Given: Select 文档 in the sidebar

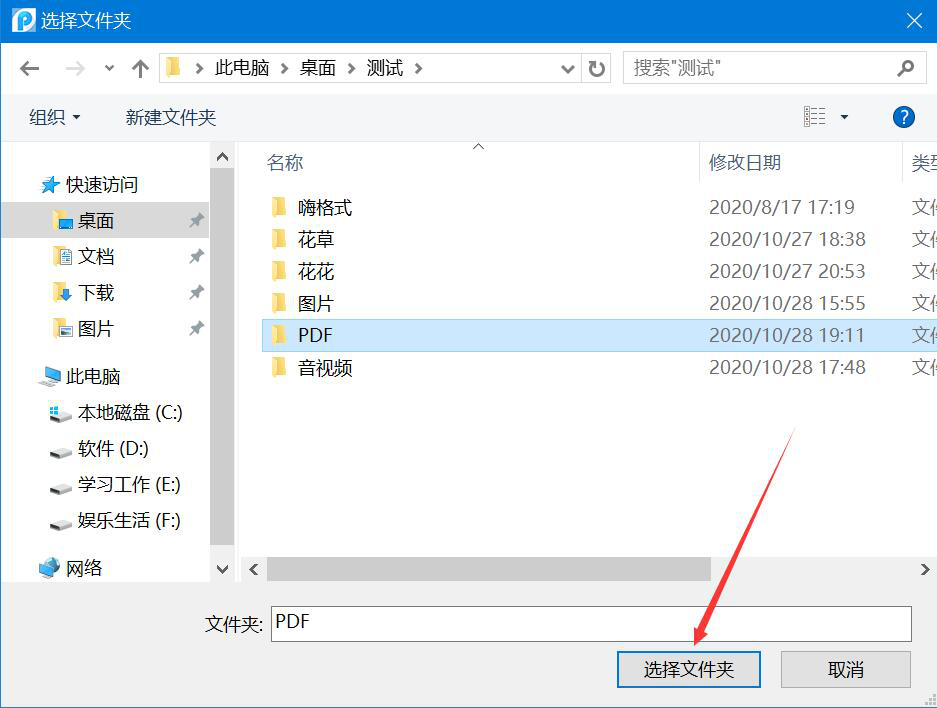Looking at the screenshot, I should (x=96, y=256).
